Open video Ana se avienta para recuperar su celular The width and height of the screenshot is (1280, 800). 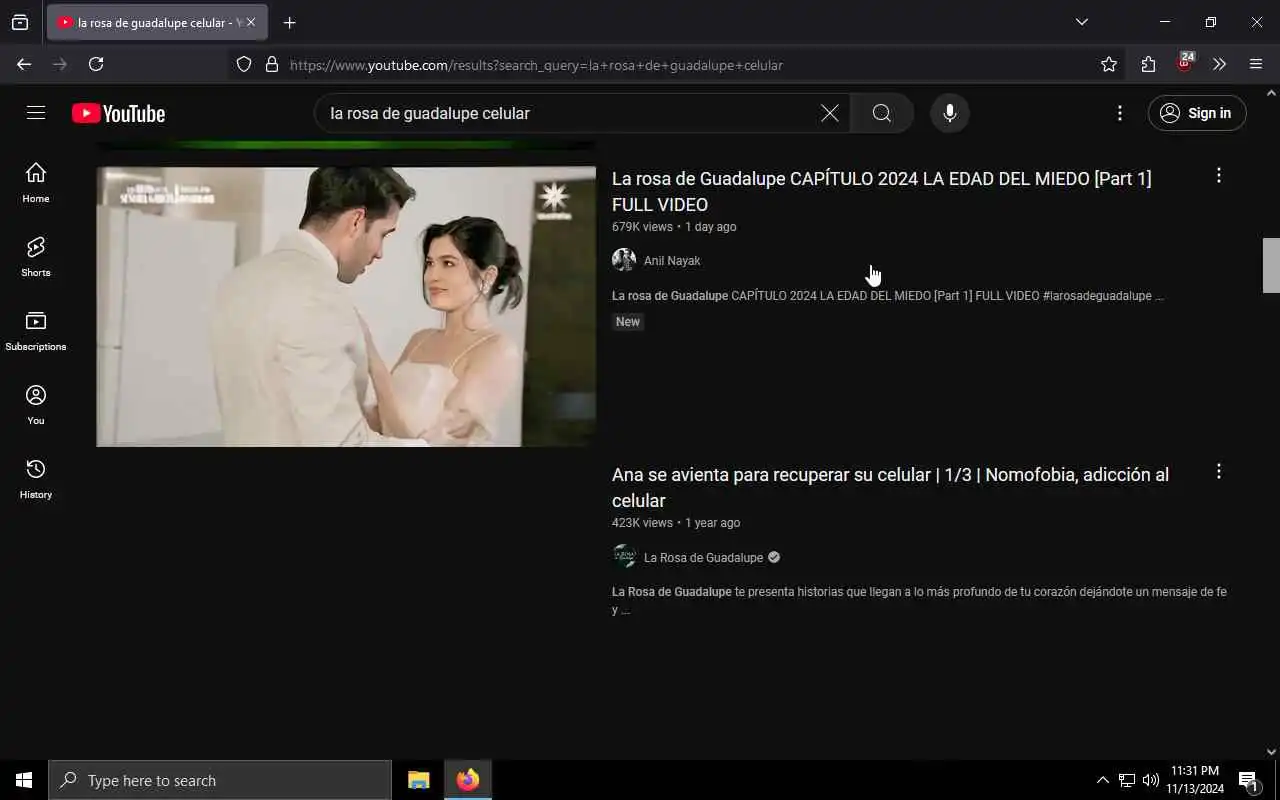890,487
